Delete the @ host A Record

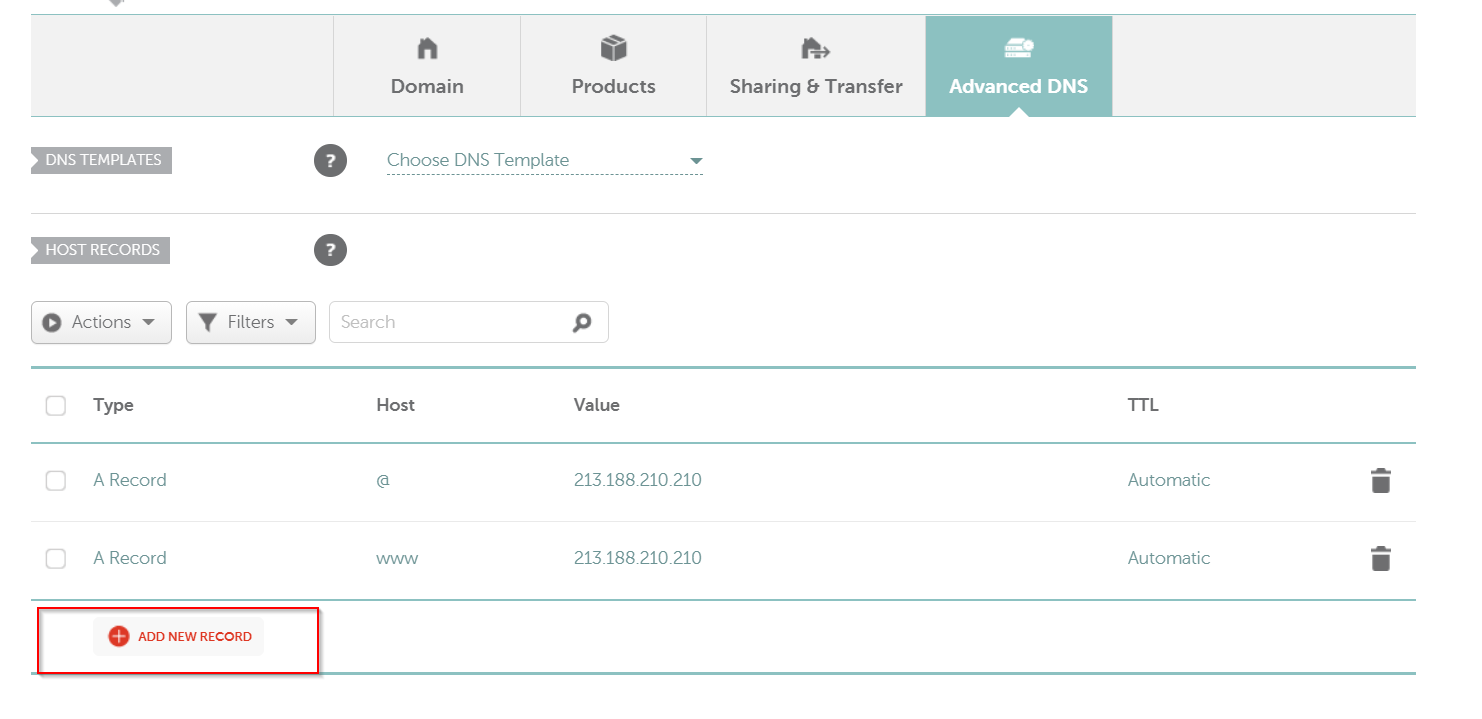(1380, 481)
